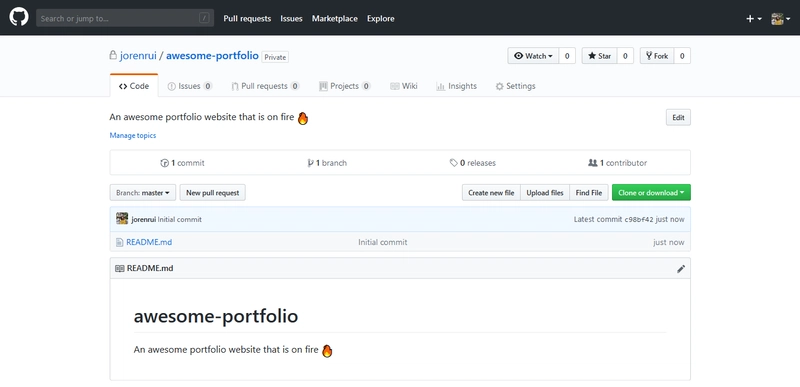The width and height of the screenshot is (800, 387).
Task: Click the New pull request button
Action: coord(213,193)
